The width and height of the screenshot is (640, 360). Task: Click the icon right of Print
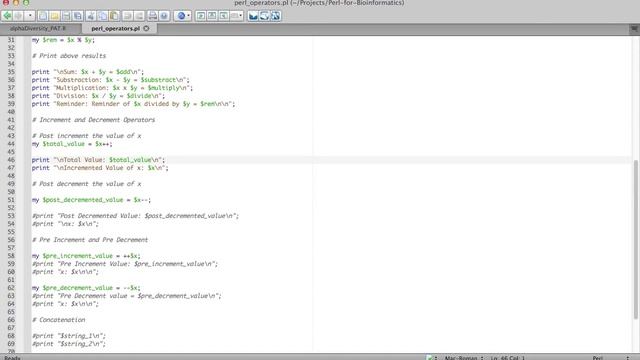164,16
